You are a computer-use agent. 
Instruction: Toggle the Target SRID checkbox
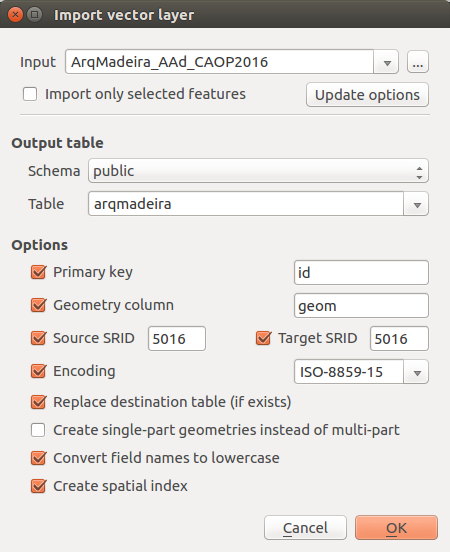[x=263, y=338]
